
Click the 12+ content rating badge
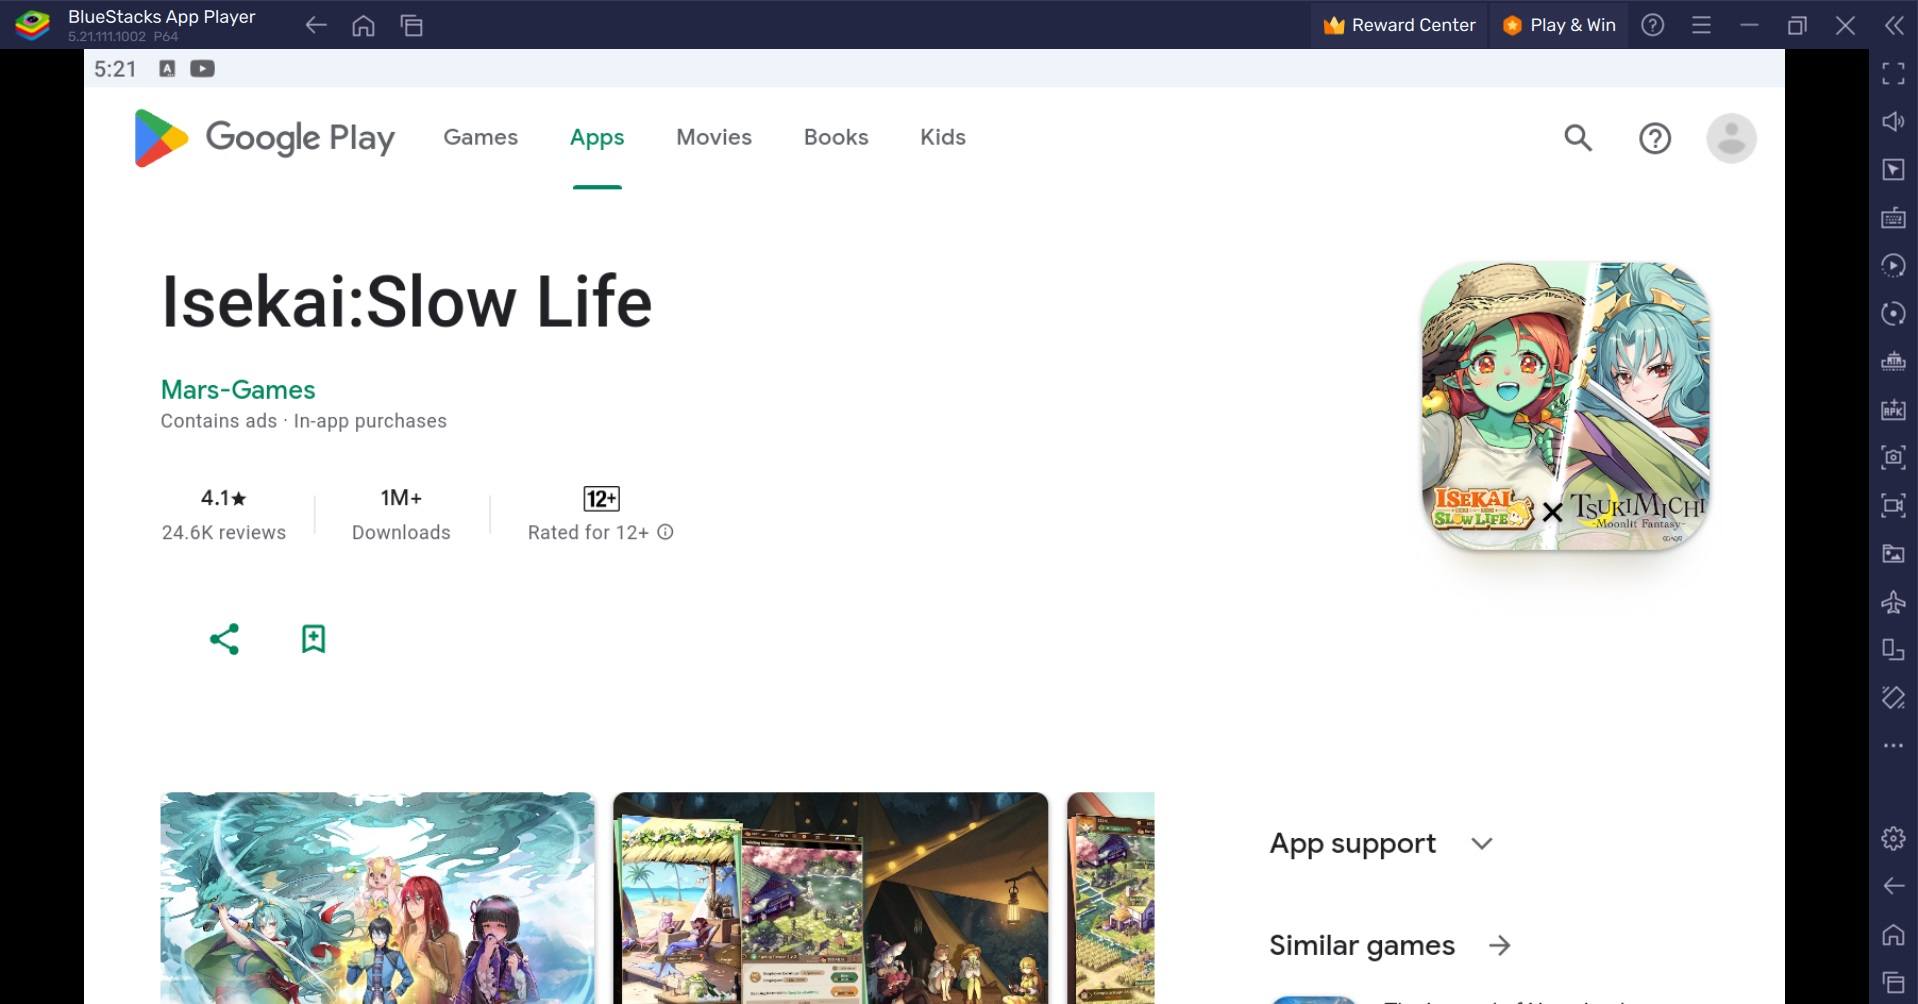point(601,498)
